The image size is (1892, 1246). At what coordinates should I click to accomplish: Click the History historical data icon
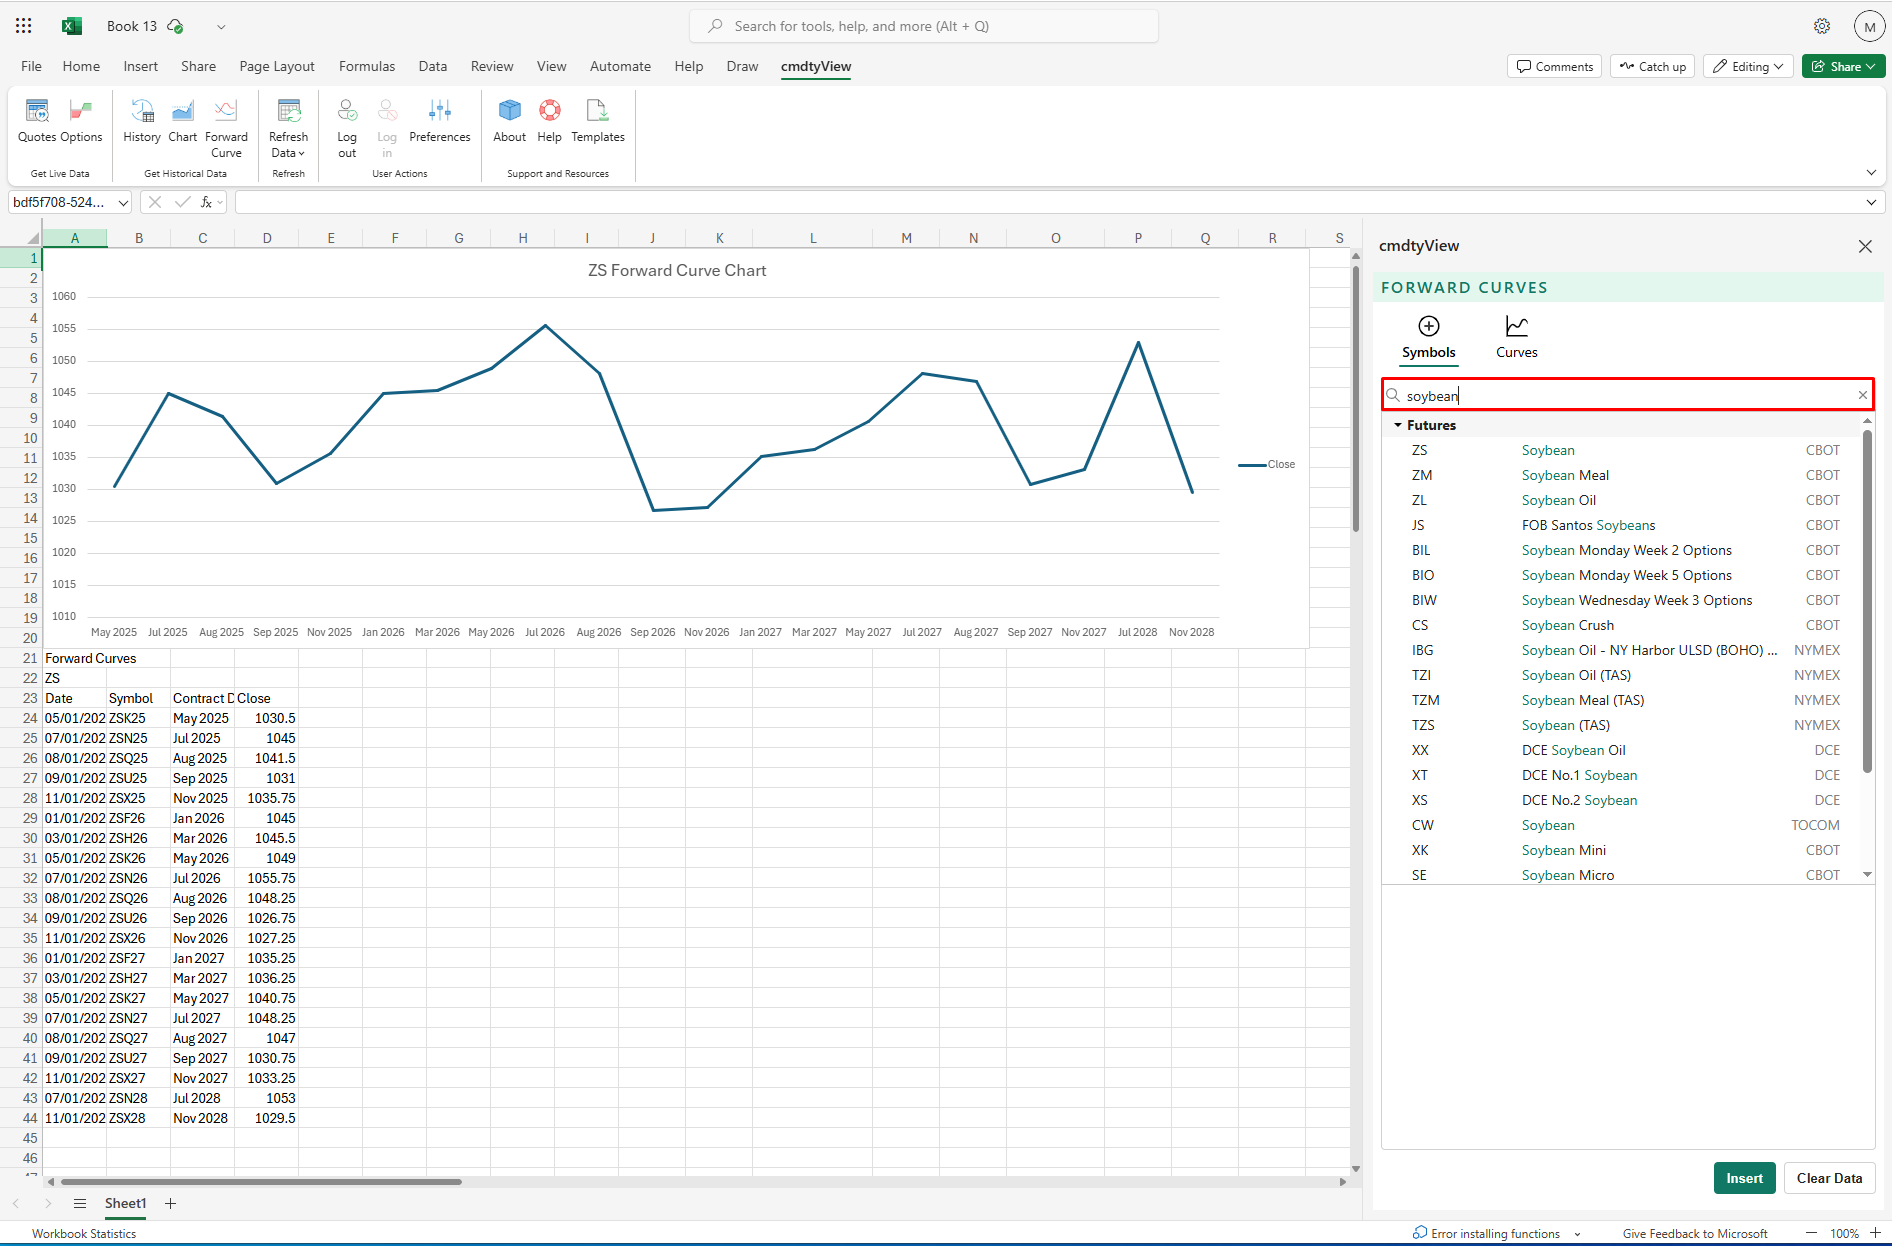click(x=141, y=120)
